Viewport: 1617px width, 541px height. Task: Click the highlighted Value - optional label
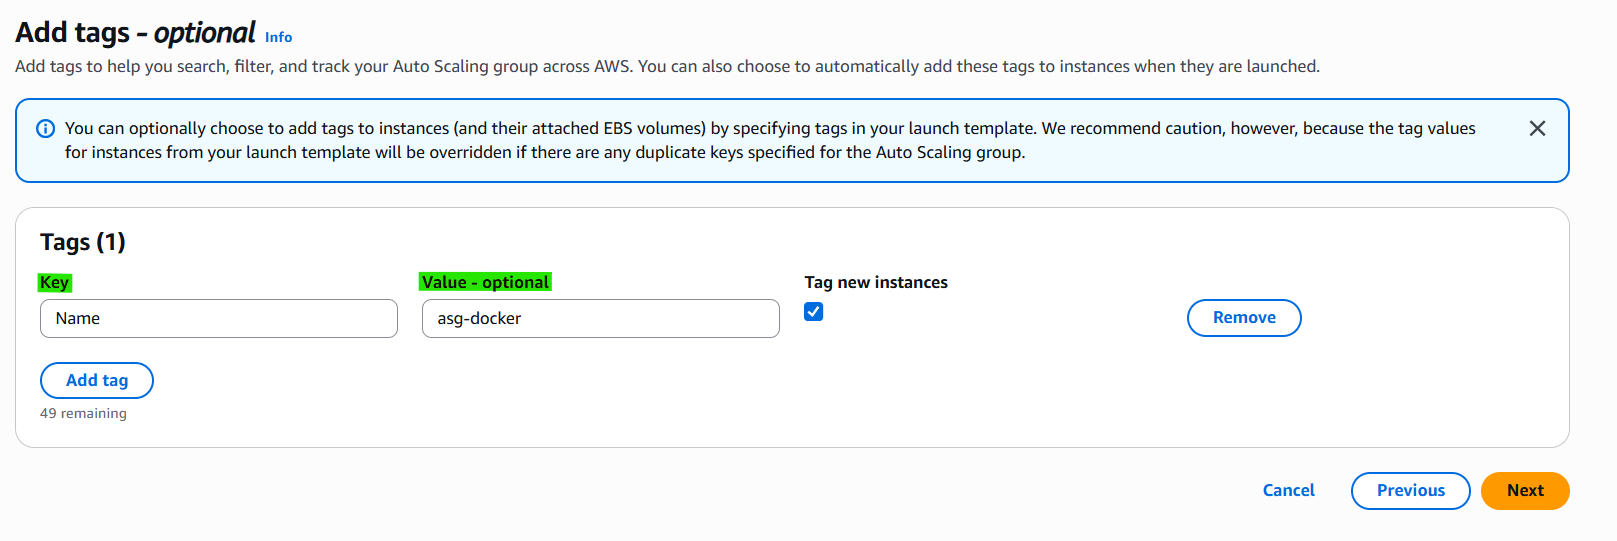(x=485, y=282)
